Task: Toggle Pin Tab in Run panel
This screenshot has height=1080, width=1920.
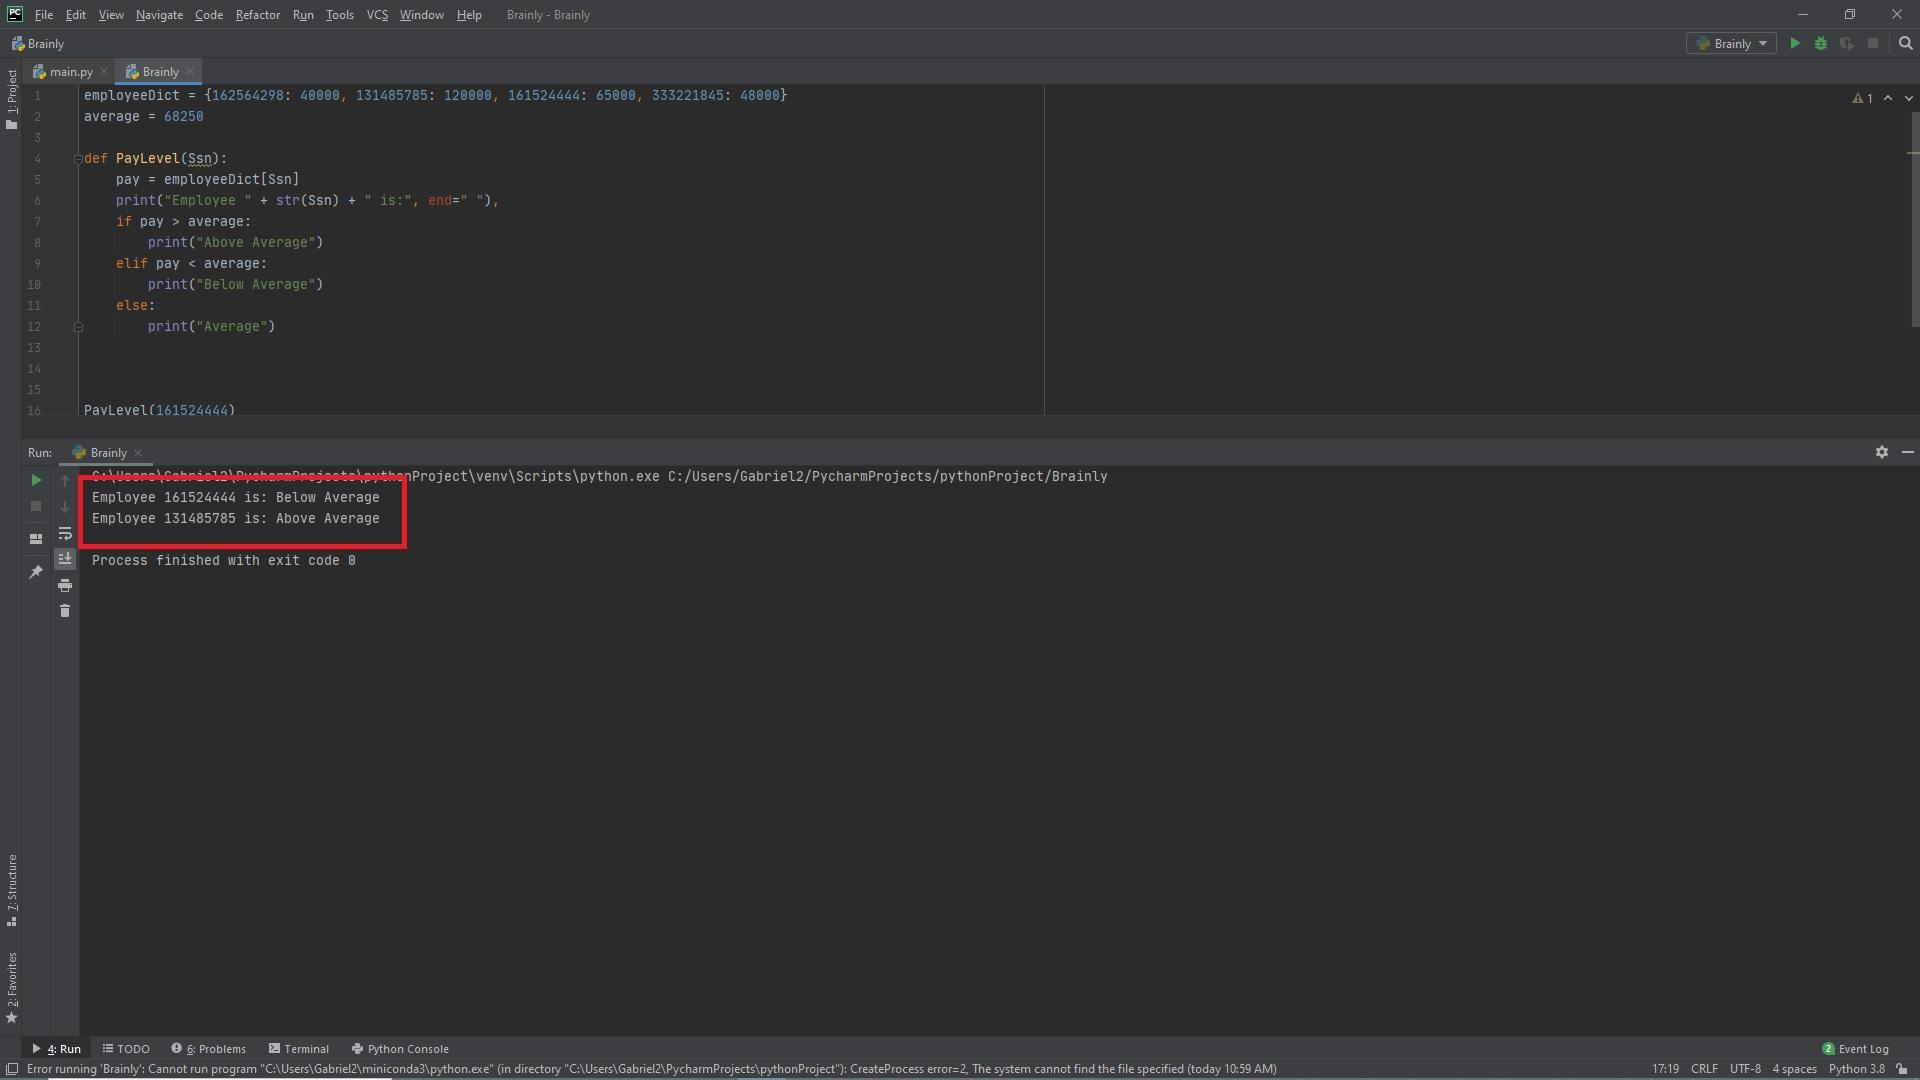Action: 36,572
